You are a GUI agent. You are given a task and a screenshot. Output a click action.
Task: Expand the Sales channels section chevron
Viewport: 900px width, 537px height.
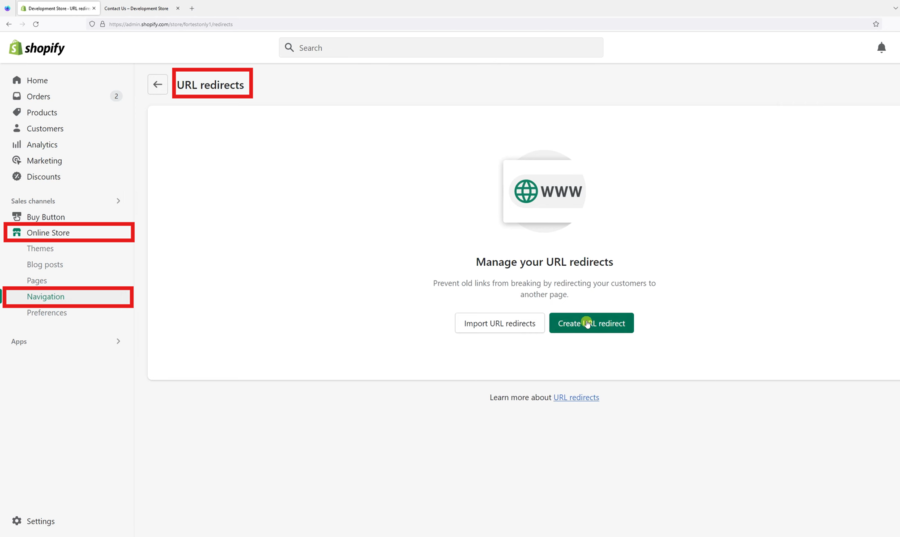click(118, 201)
